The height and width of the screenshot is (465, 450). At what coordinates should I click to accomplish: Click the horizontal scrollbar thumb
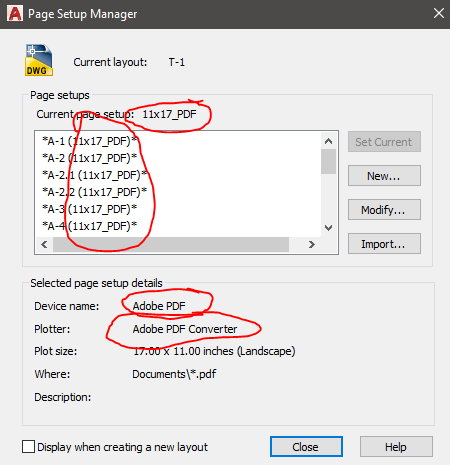pos(171,245)
